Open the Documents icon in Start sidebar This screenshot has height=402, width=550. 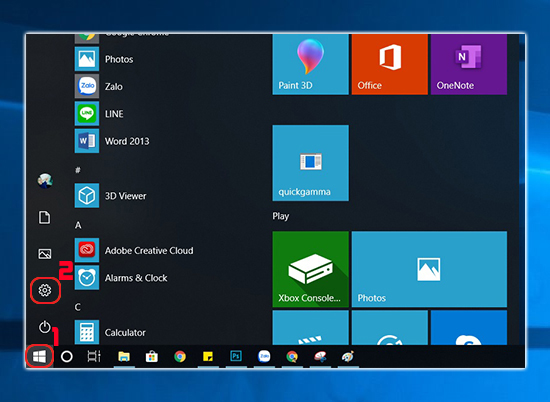[44, 217]
